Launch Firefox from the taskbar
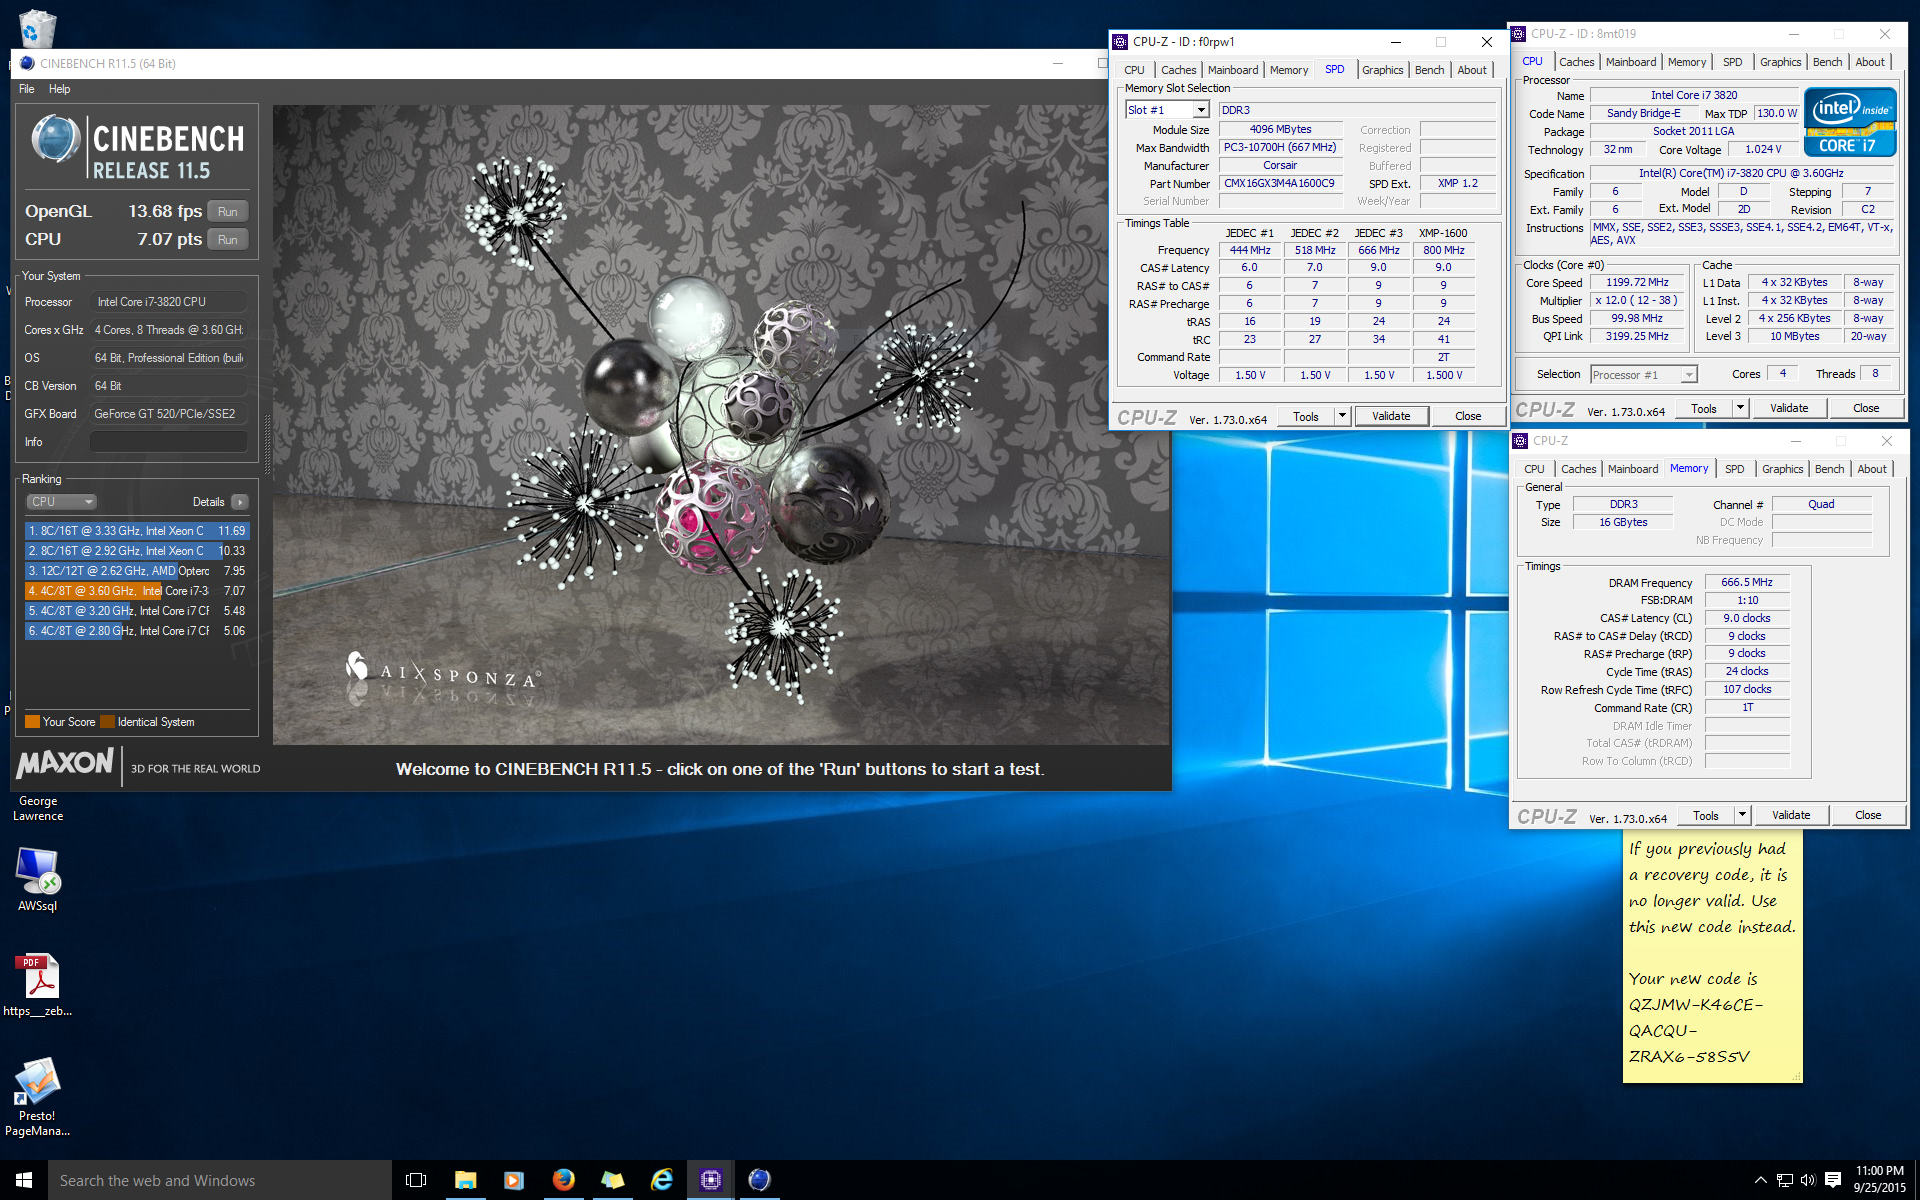The height and width of the screenshot is (1200, 1920). pos(563,1180)
